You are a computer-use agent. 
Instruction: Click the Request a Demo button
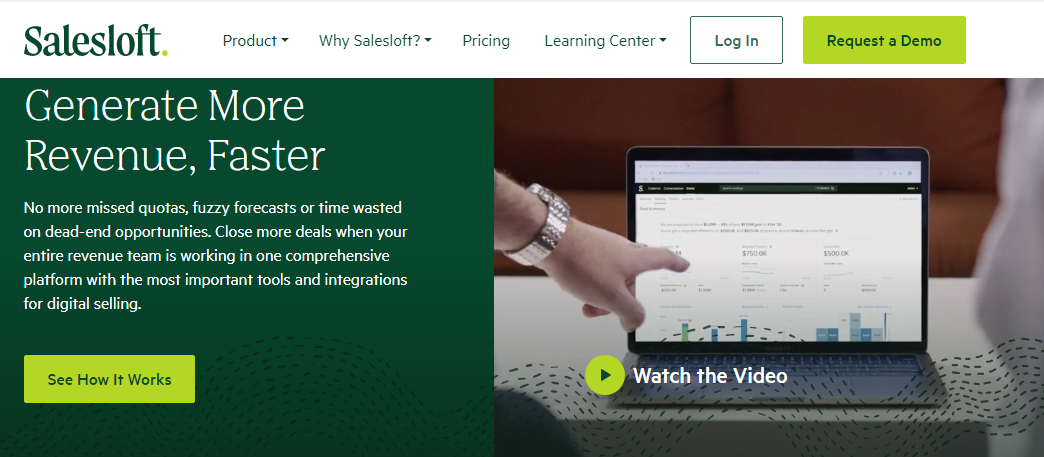pyautogui.click(x=884, y=40)
